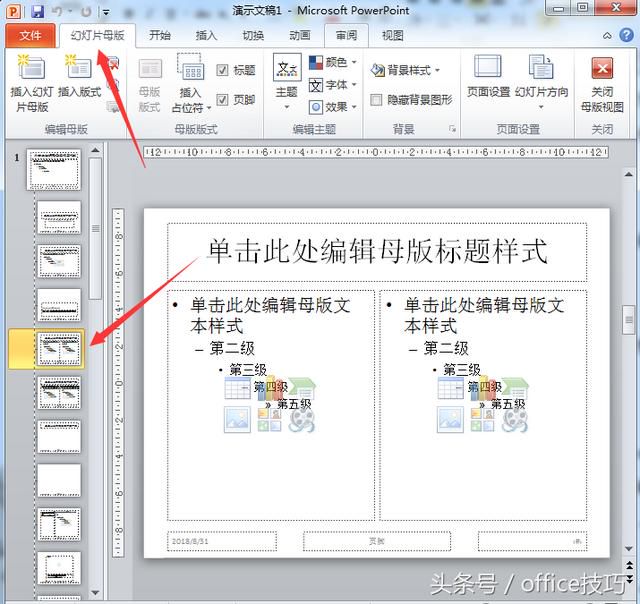Click the Undo icon in quick access toolbar
640x604 pixels.
click(x=58, y=11)
